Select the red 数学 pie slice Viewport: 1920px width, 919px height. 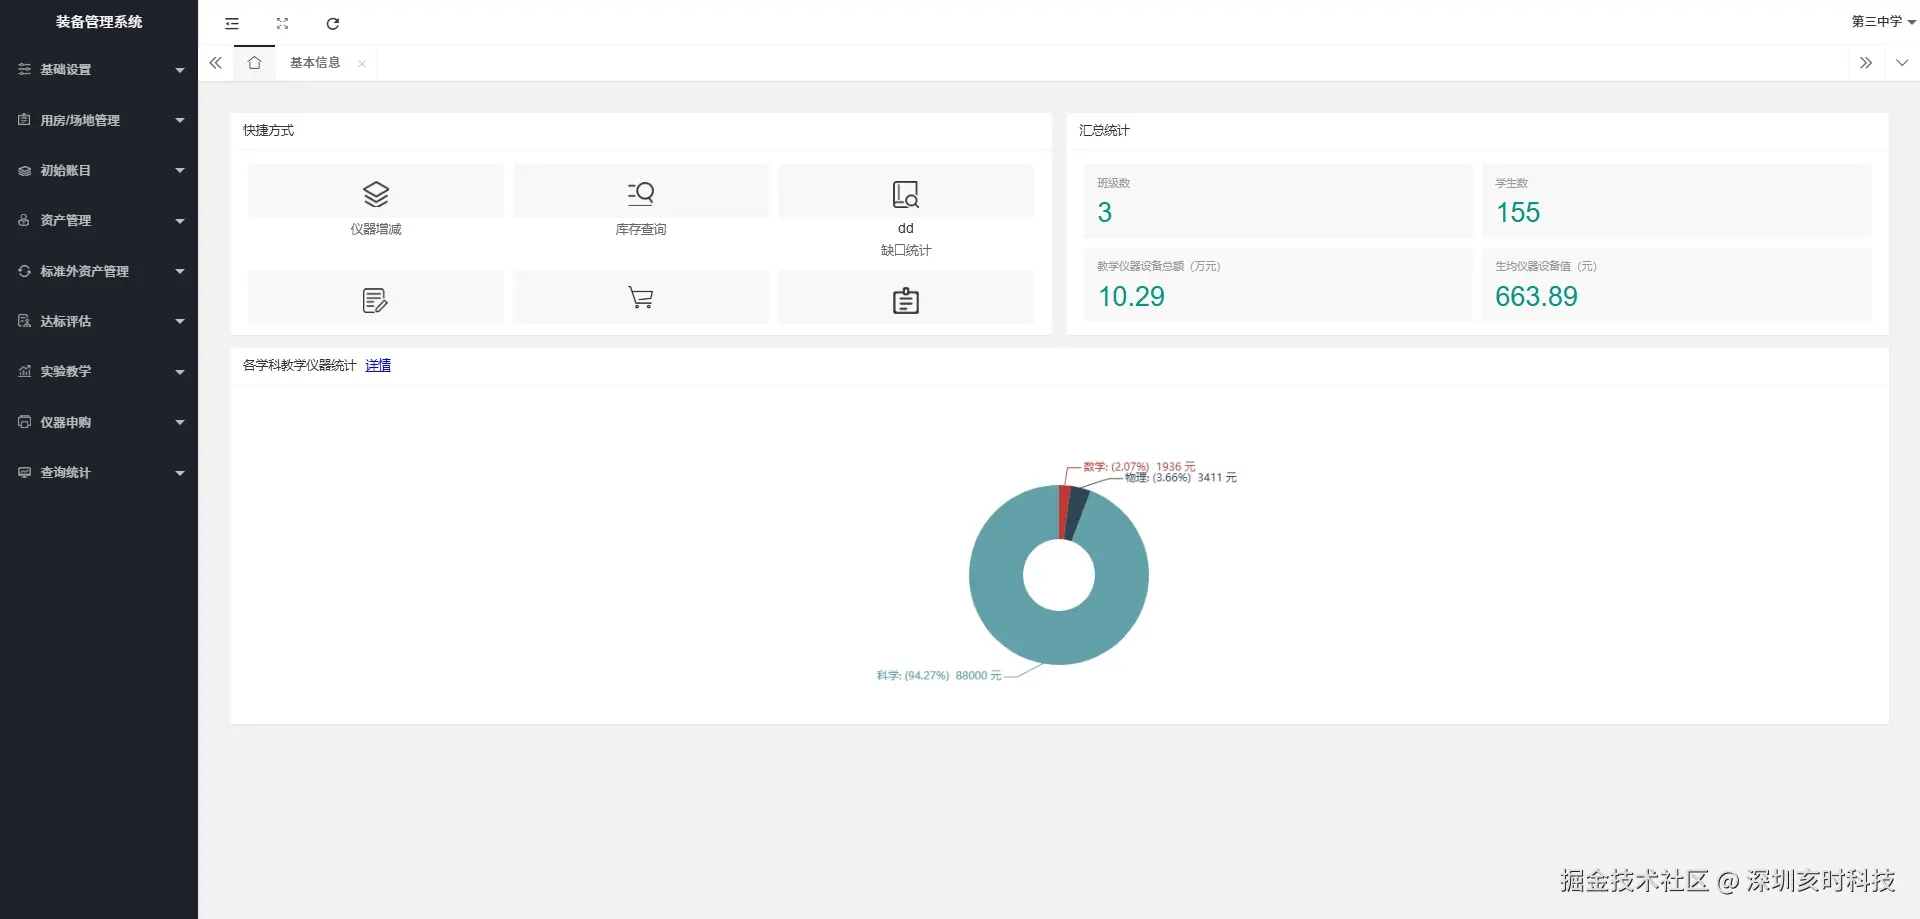click(1064, 511)
